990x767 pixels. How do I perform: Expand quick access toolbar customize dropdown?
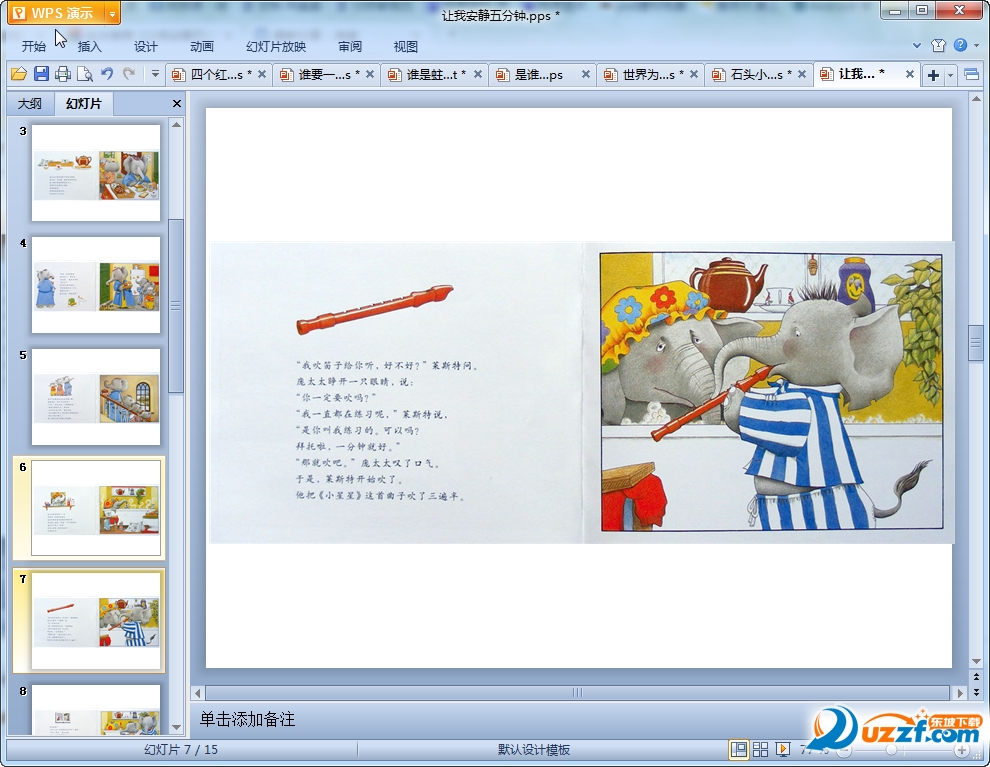click(155, 74)
